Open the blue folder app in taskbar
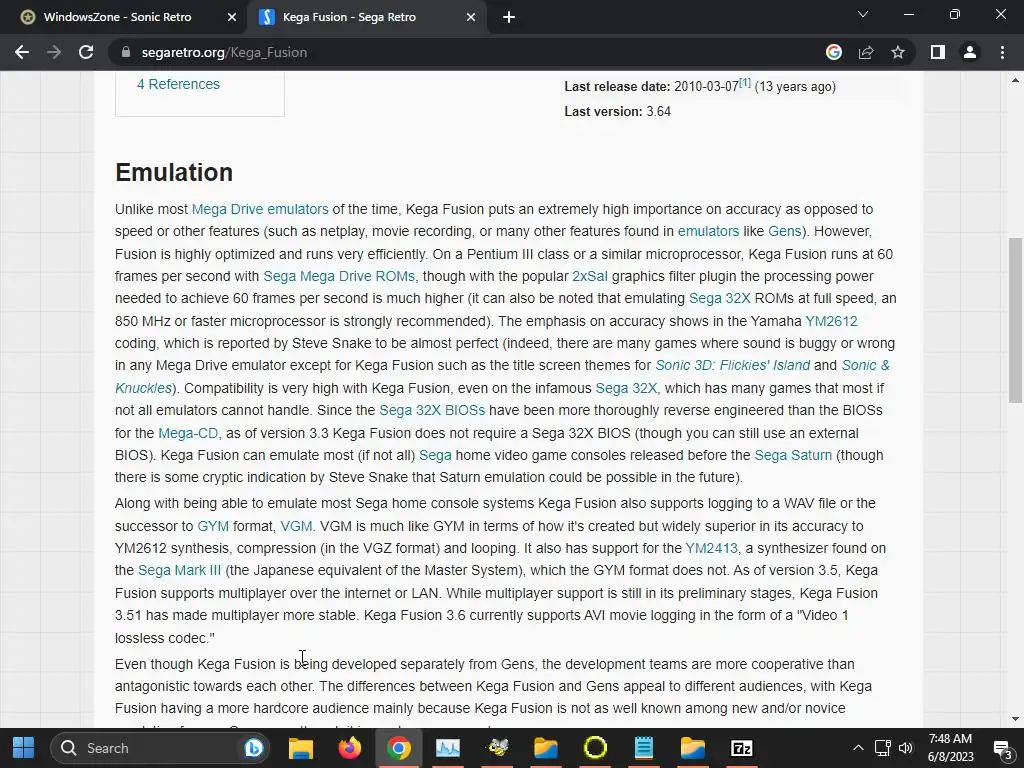1024x768 pixels. click(x=546, y=748)
